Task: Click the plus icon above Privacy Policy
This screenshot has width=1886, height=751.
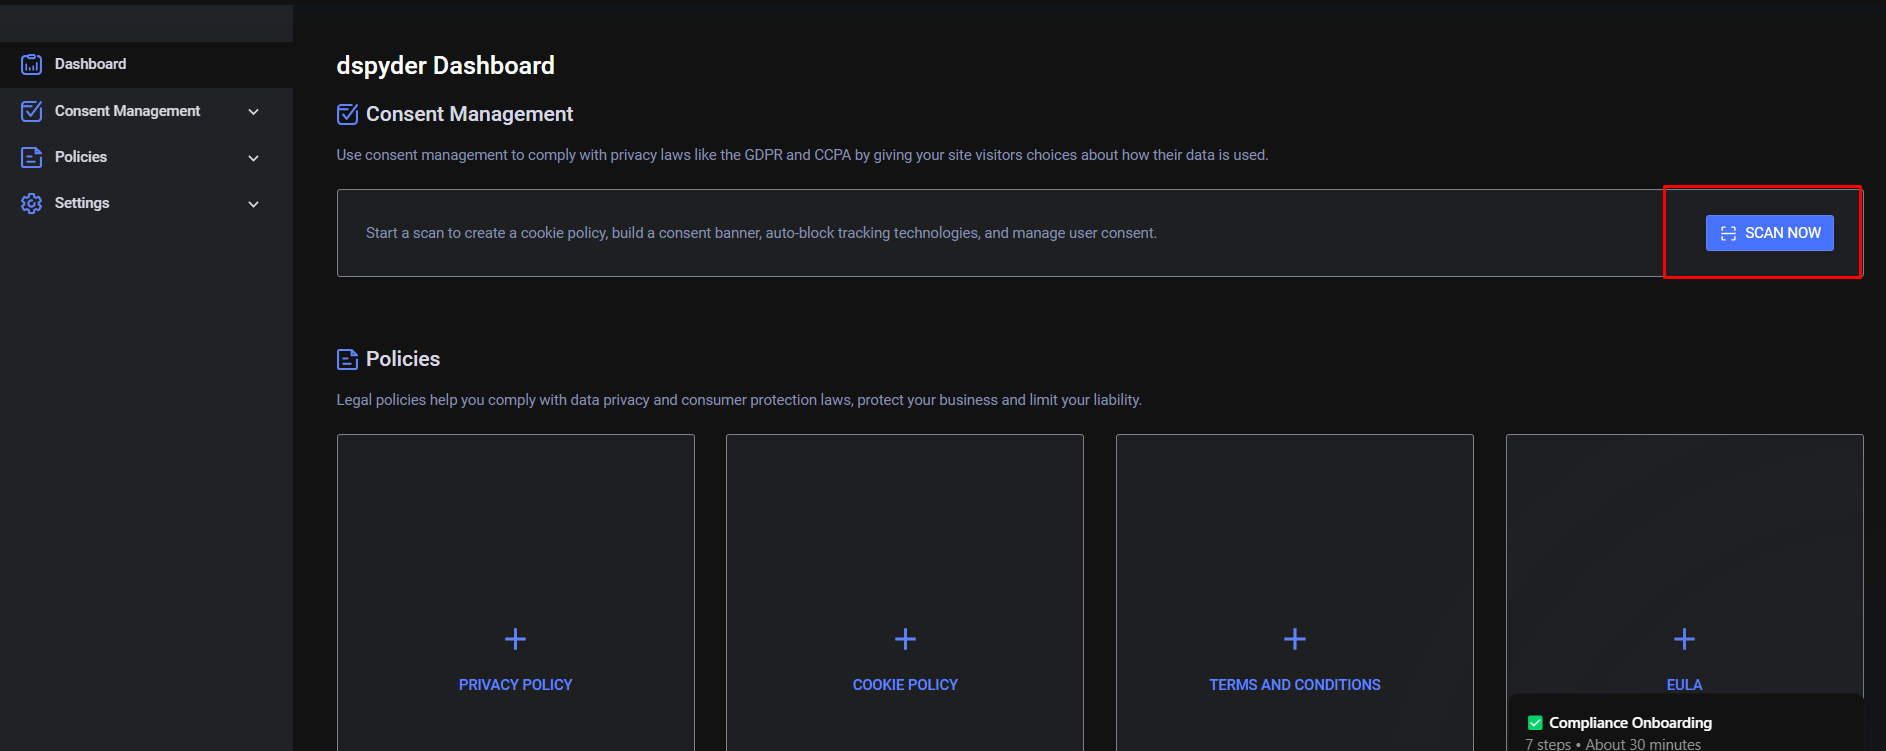Action: coord(516,639)
